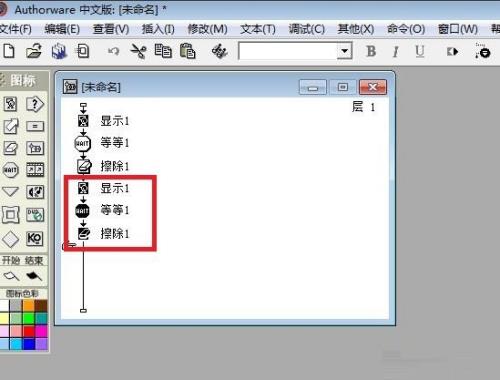Viewport: 500px width, 380px height.
Task: Select the highlighted black WAIT icon
Action: tap(82, 211)
